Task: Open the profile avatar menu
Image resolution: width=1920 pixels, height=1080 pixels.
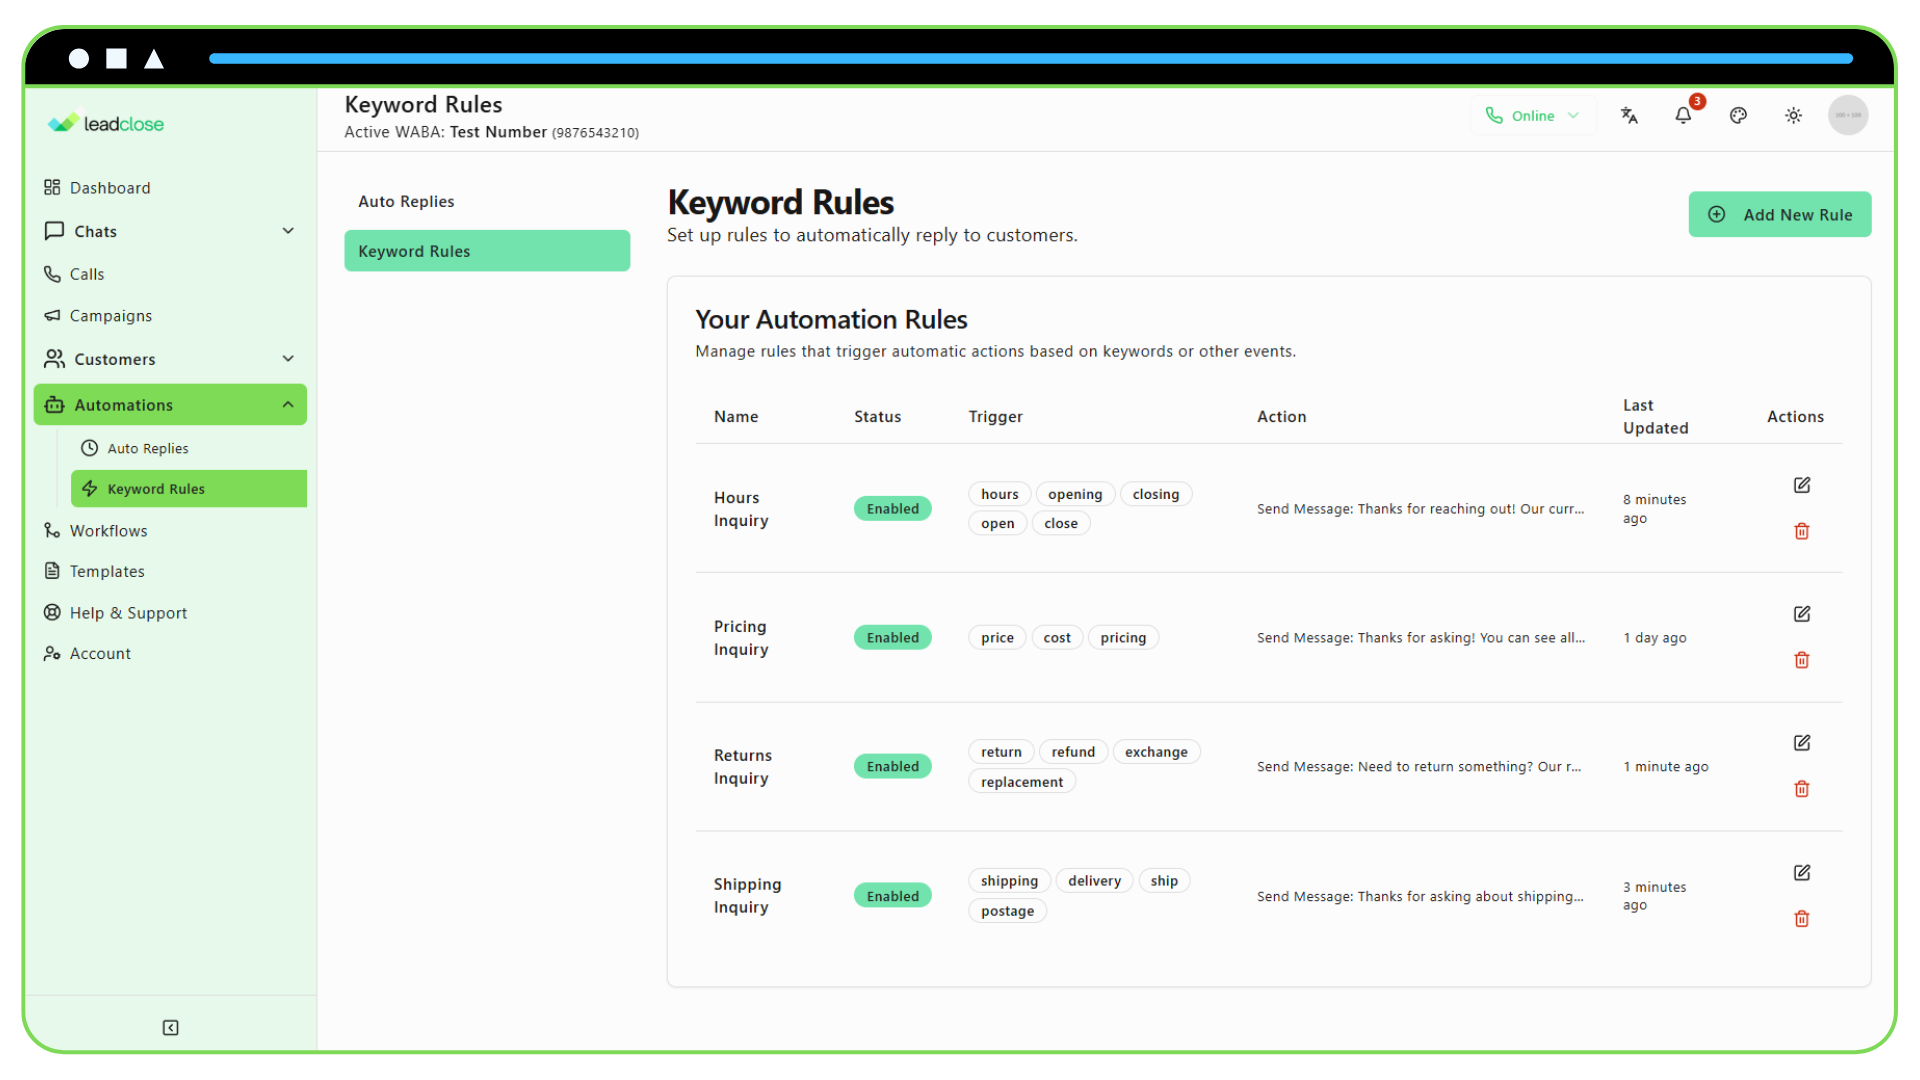Action: pos(1849,115)
